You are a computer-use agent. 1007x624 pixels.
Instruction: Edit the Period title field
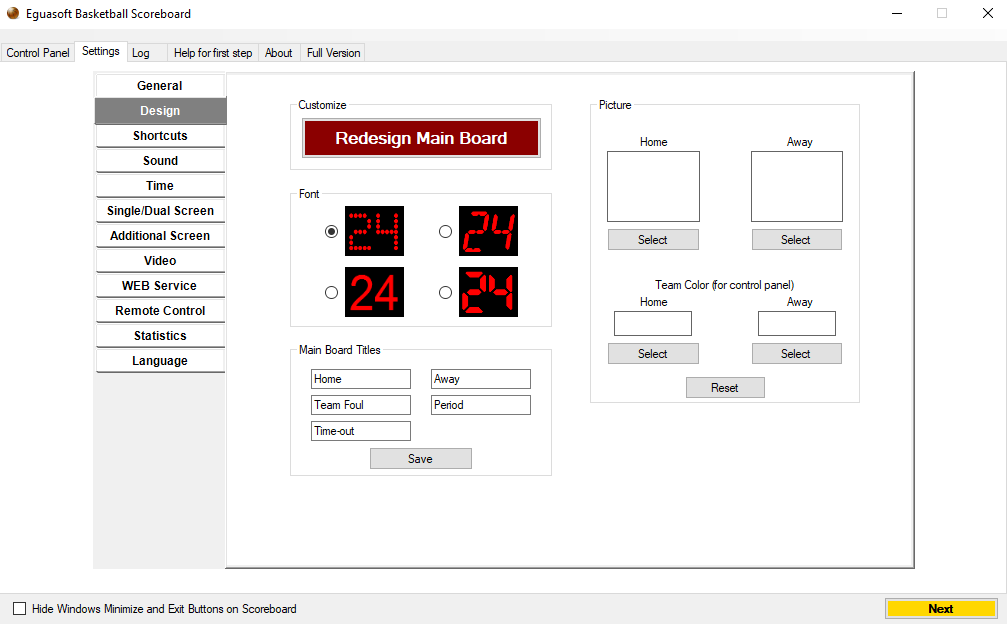481,405
